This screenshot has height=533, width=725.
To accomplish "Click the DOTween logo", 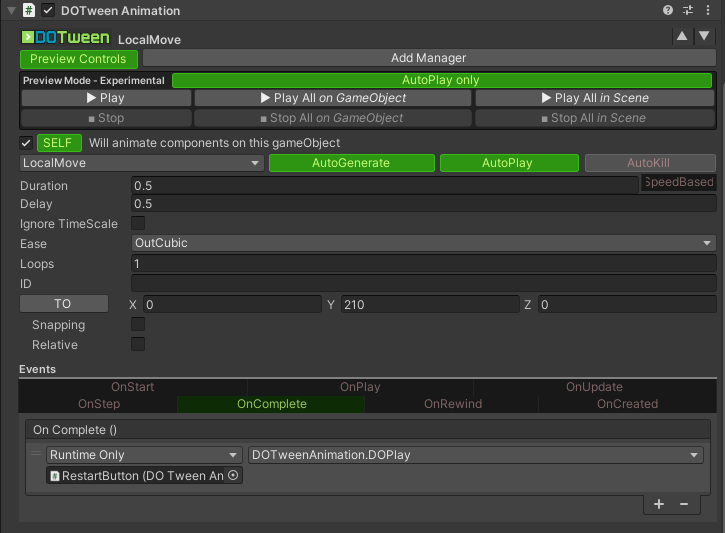I will point(66,37).
